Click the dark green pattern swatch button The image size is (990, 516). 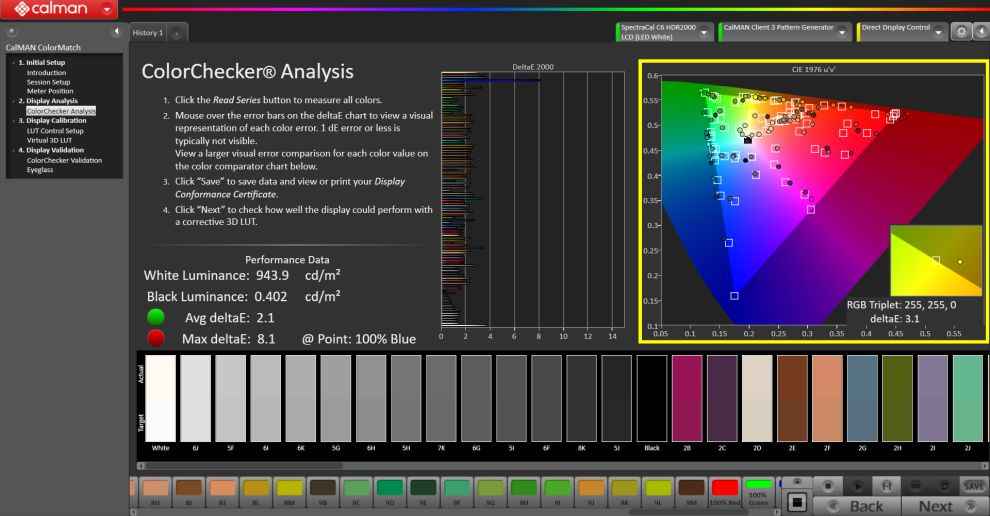(x=423, y=492)
